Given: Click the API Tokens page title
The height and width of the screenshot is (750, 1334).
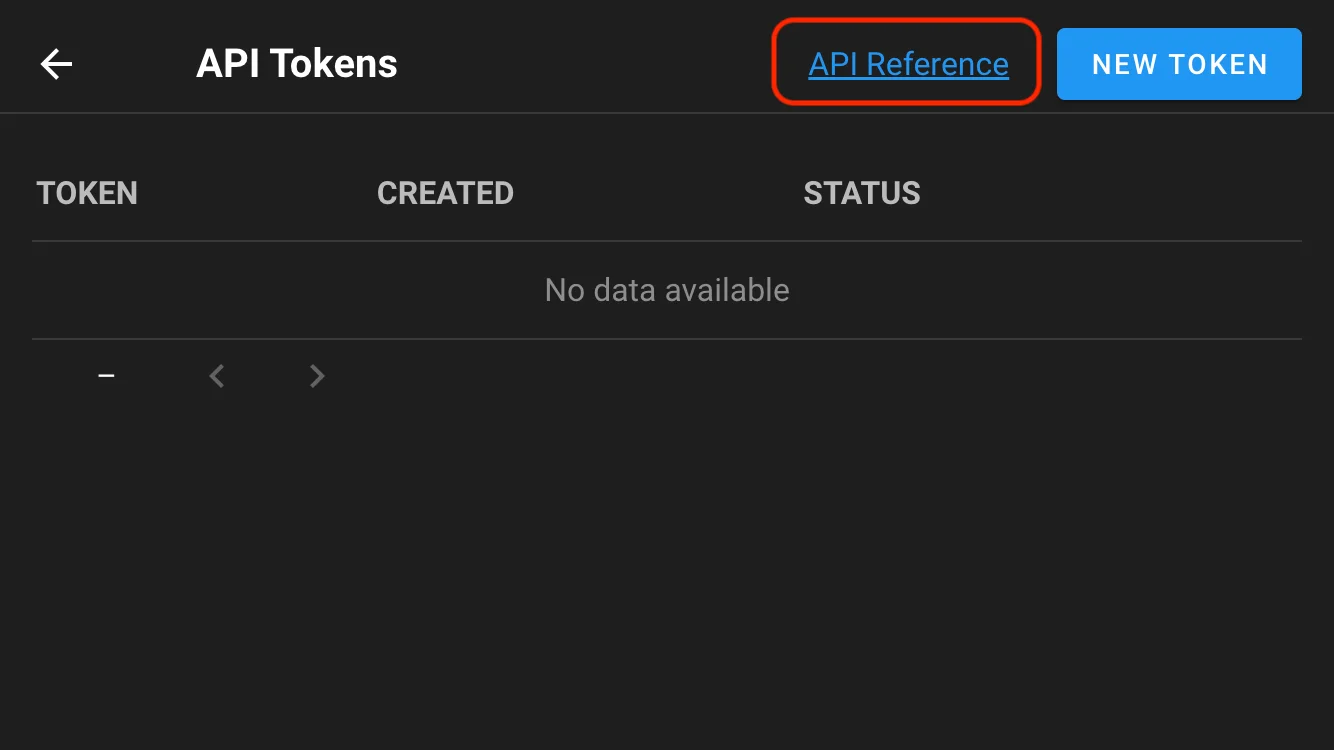Looking at the screenshot, I should 297,64.
